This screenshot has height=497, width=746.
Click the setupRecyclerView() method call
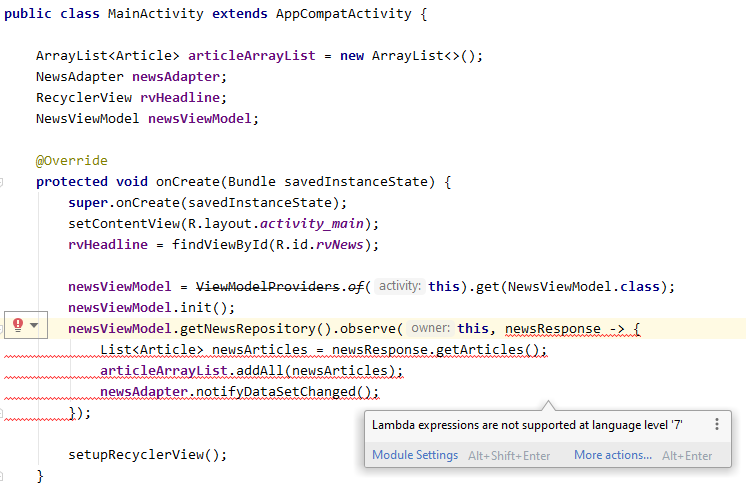click(146, 454)
